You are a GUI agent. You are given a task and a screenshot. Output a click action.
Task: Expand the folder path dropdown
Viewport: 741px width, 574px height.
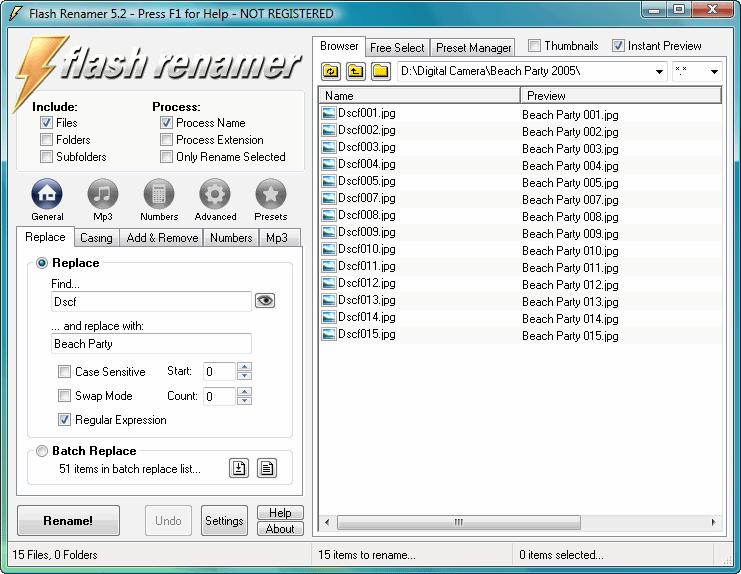click(659, 72)
